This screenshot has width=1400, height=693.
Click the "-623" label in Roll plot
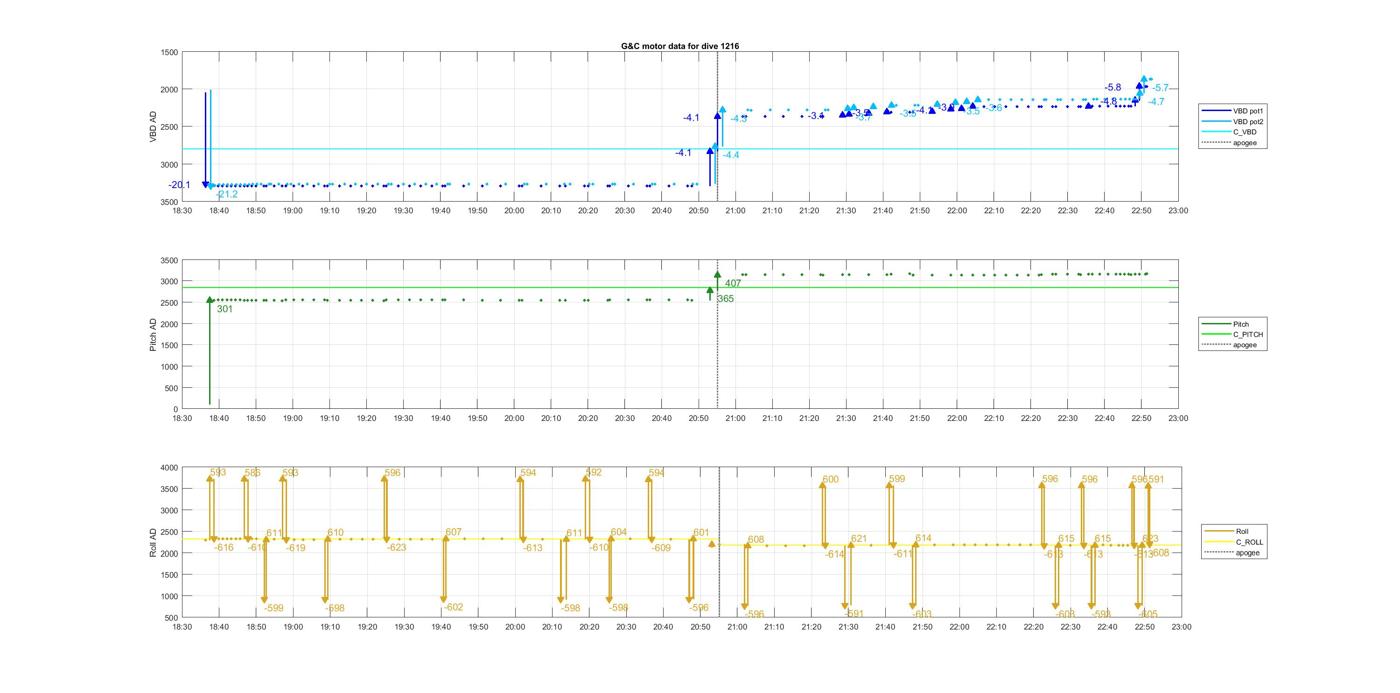pyautogui.click(x=397, y=548)
